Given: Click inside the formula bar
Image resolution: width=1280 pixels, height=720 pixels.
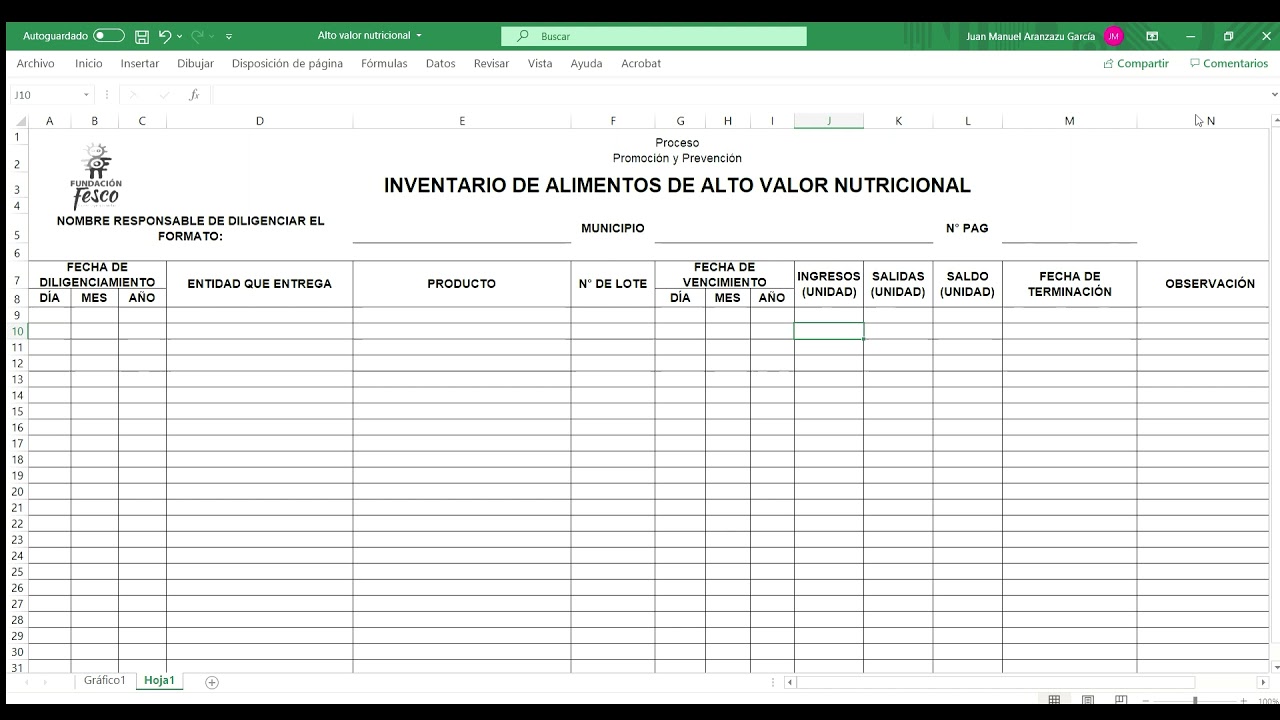Looking at the screenshot, I should (738, 95).
